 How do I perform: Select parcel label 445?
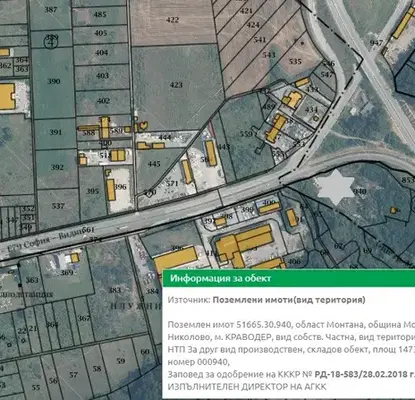154,164
